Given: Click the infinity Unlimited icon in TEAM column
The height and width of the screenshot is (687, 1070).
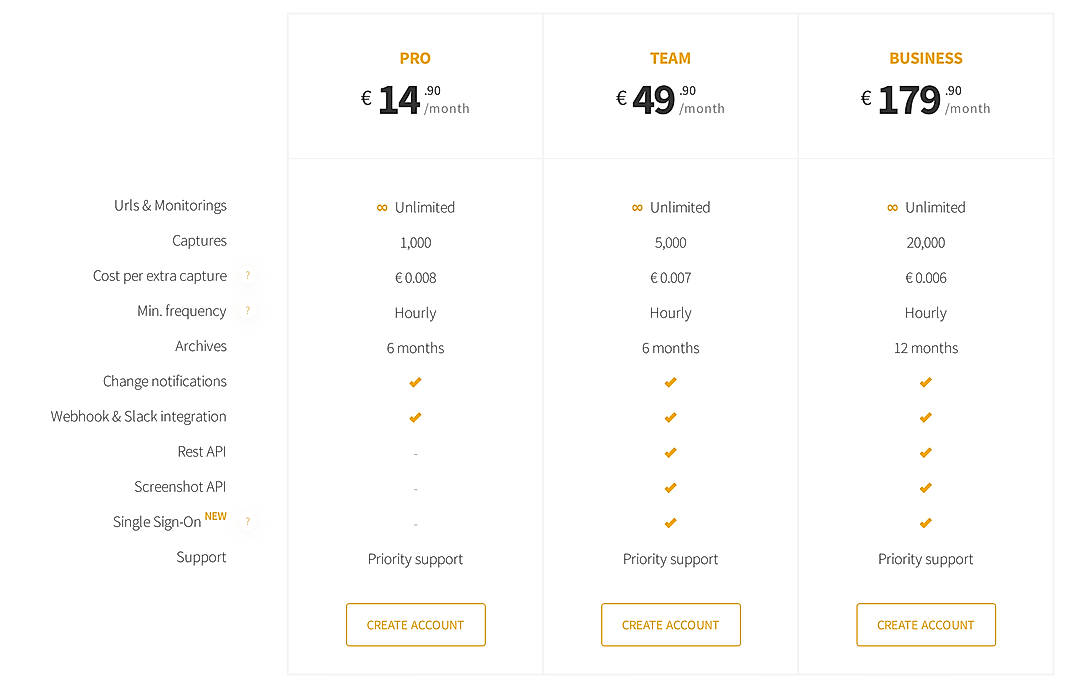Looking at the screenshot, I should (636, 207).
